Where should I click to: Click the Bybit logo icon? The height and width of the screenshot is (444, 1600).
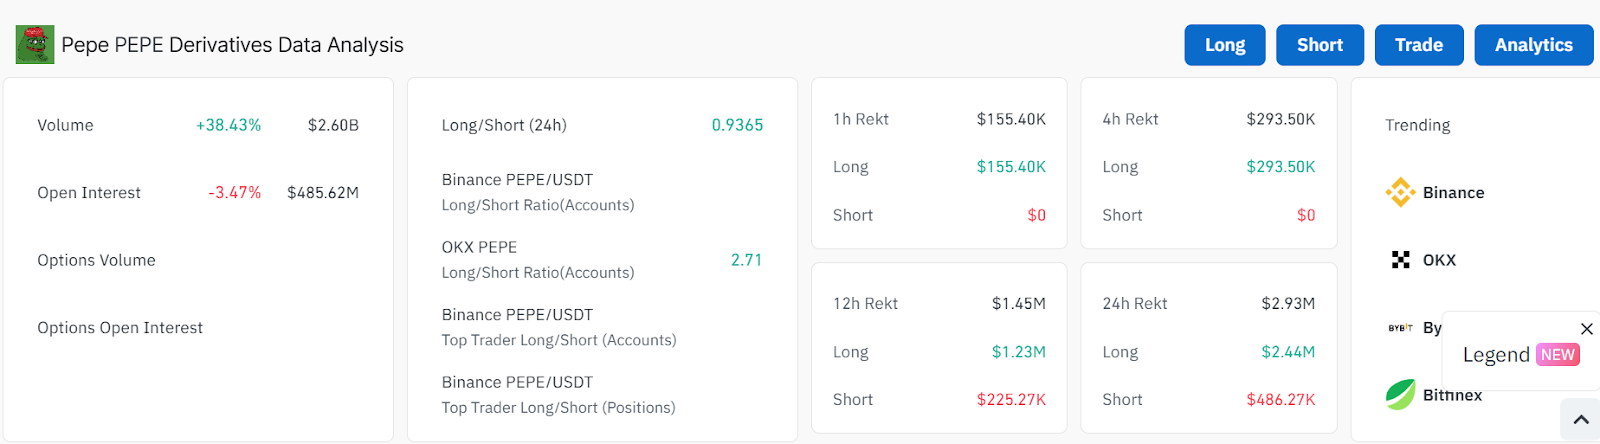1400,328
